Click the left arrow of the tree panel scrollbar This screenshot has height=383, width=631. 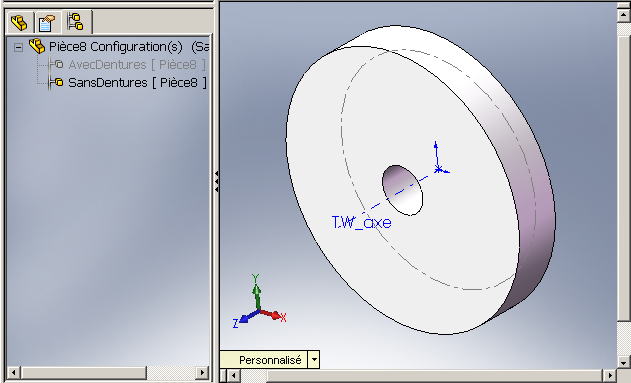(13, 373)
